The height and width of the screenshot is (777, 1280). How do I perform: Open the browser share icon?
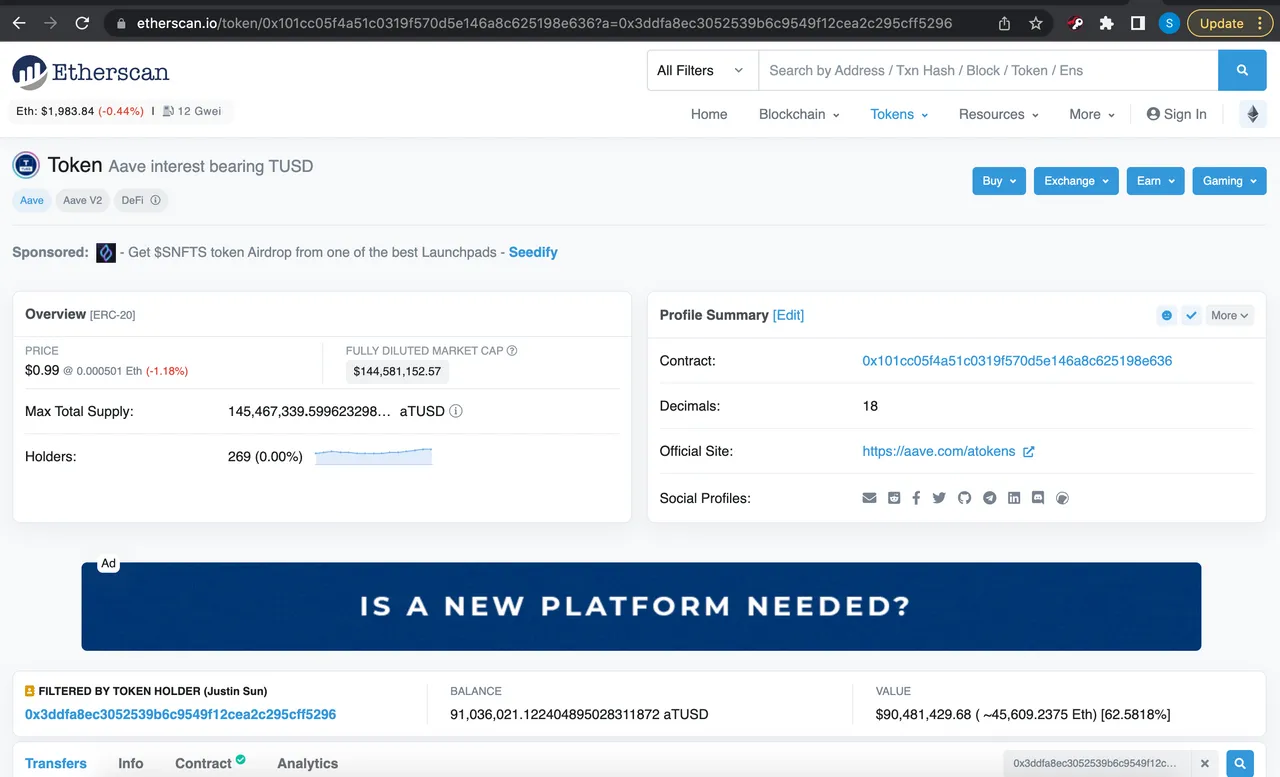1004,23
